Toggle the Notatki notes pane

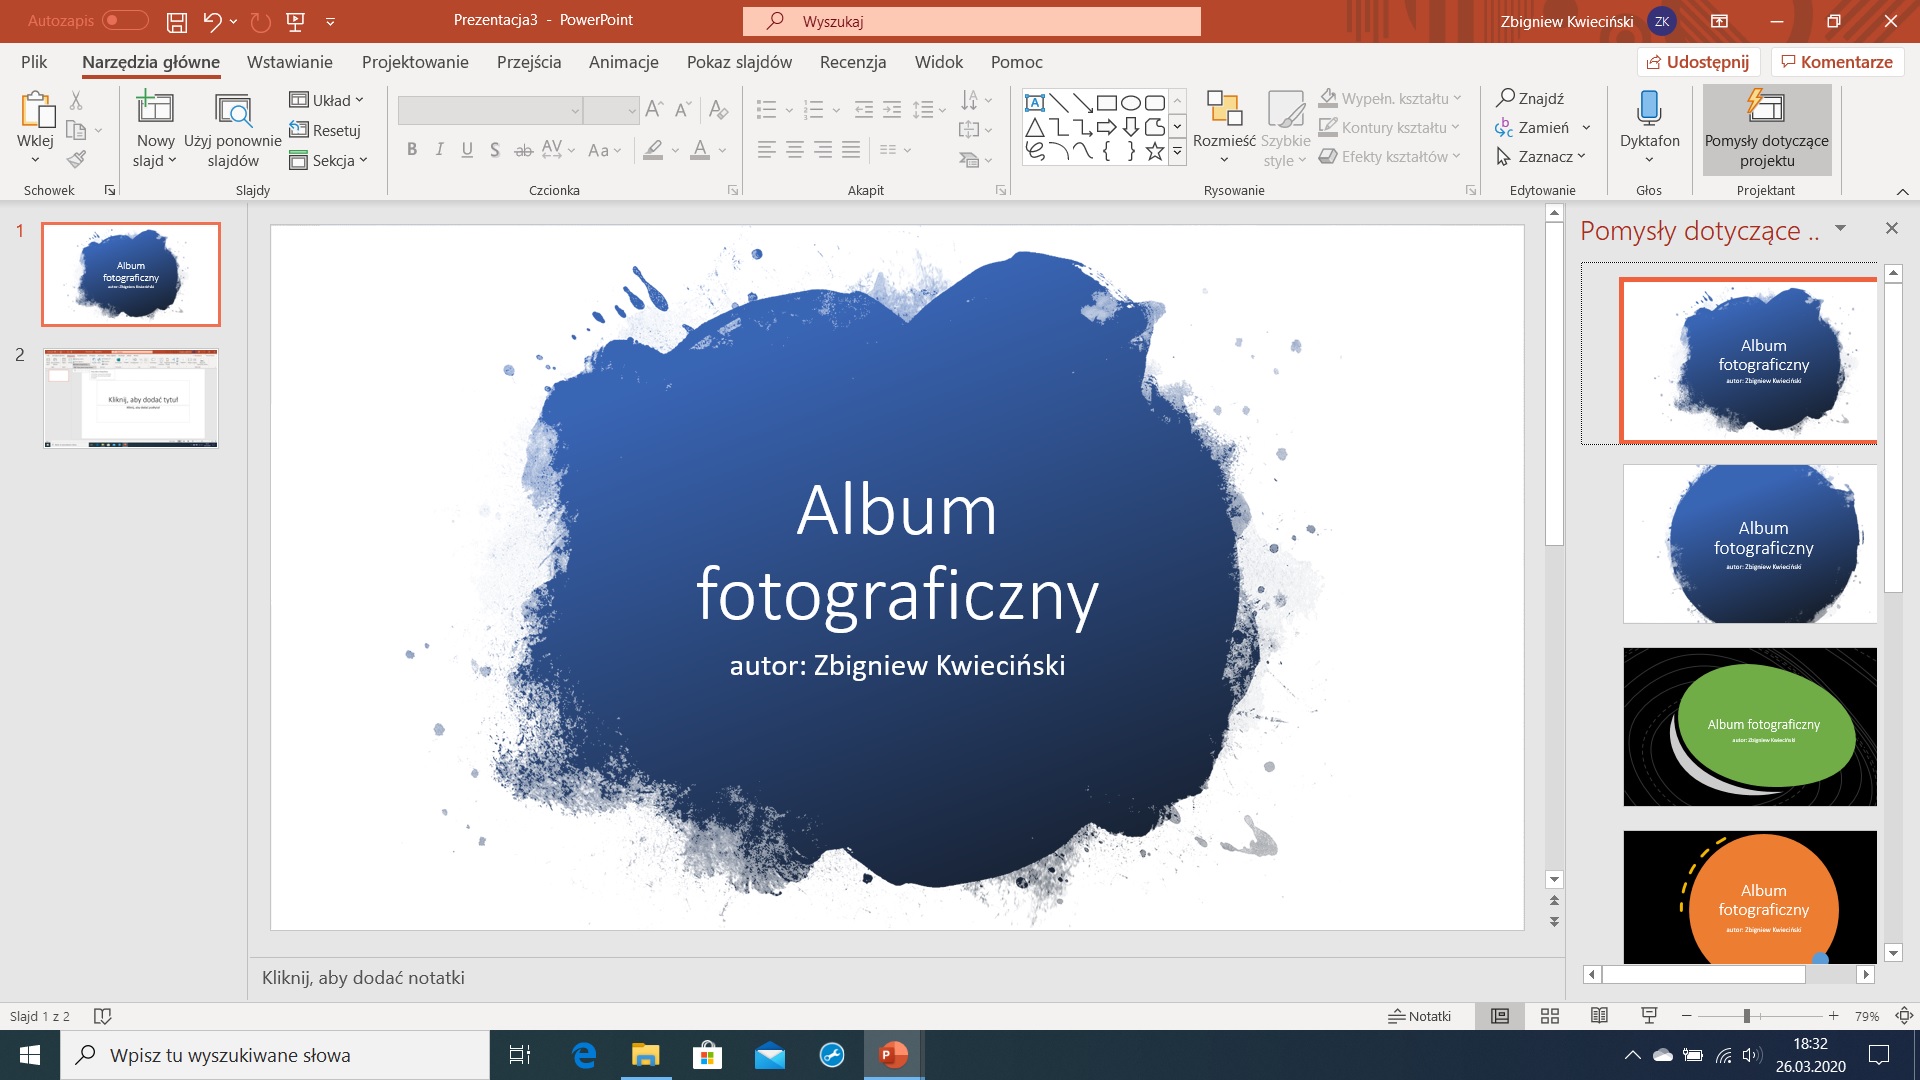1419,1016
